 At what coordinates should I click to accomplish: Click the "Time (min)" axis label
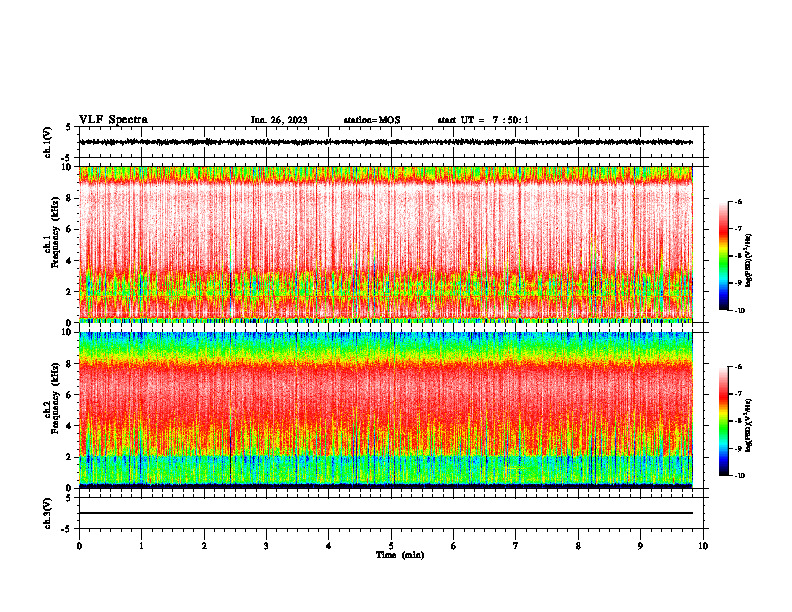click(400, 555)
